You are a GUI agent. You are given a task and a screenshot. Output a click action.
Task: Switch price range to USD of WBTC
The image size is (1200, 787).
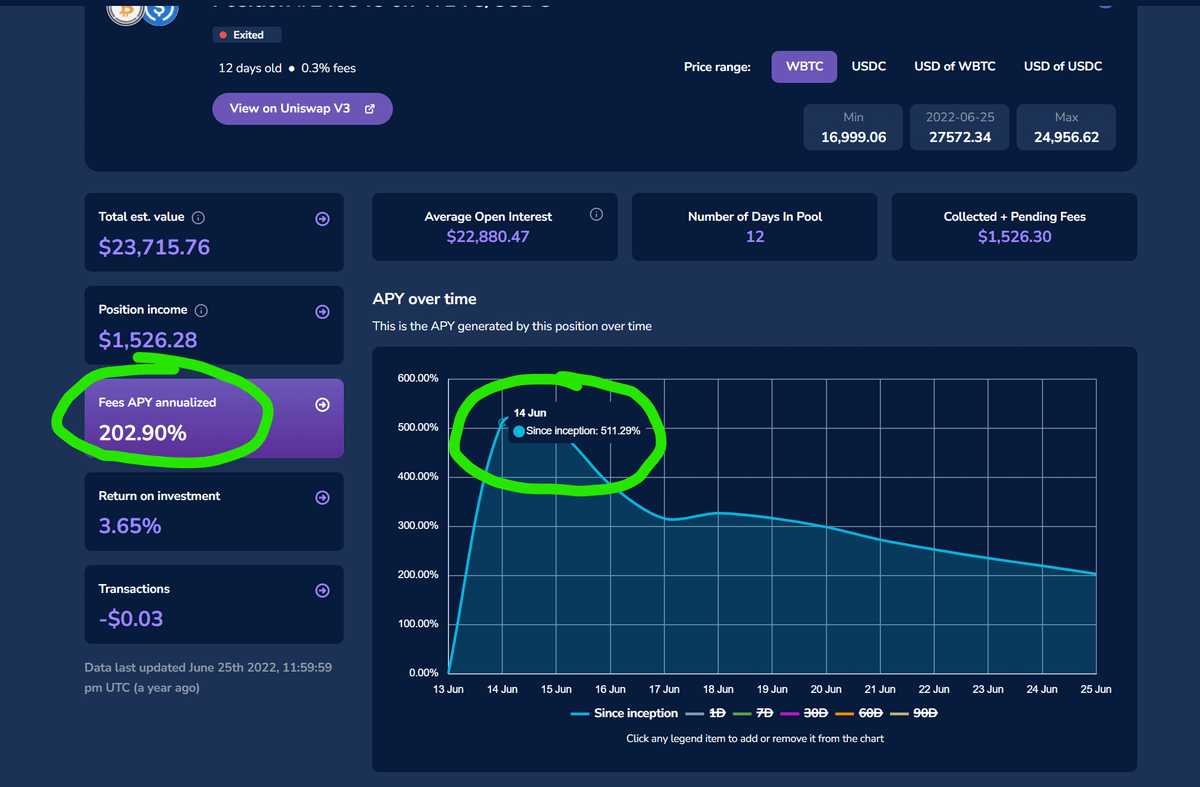click(x=954, y=67)
